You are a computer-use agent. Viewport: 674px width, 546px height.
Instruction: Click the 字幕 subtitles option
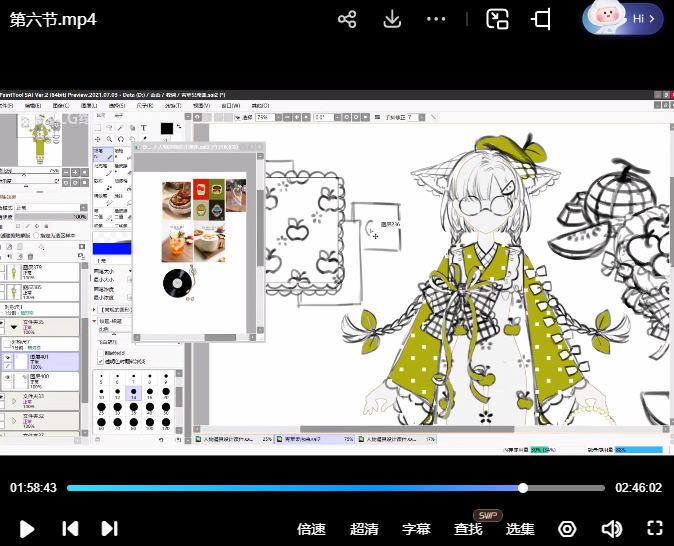point(416,529)
